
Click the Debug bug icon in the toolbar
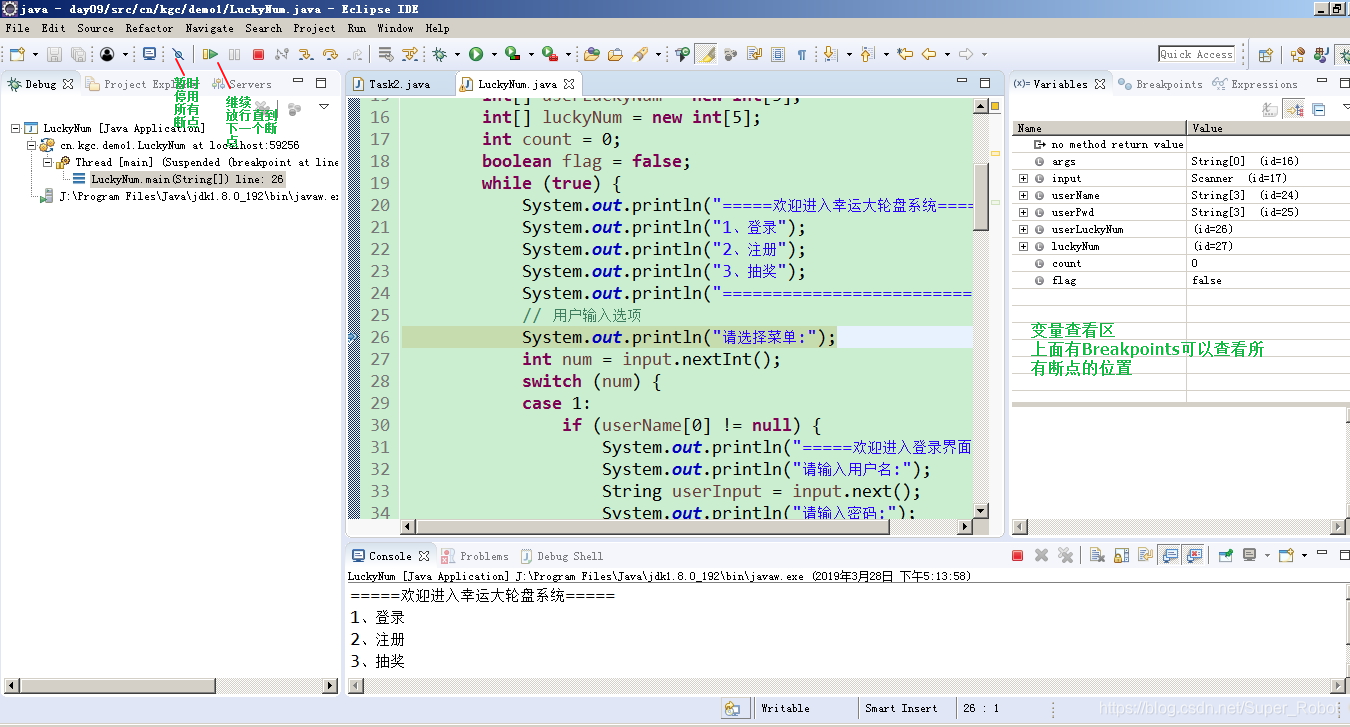pyautogui.click(x=440, y=54)
